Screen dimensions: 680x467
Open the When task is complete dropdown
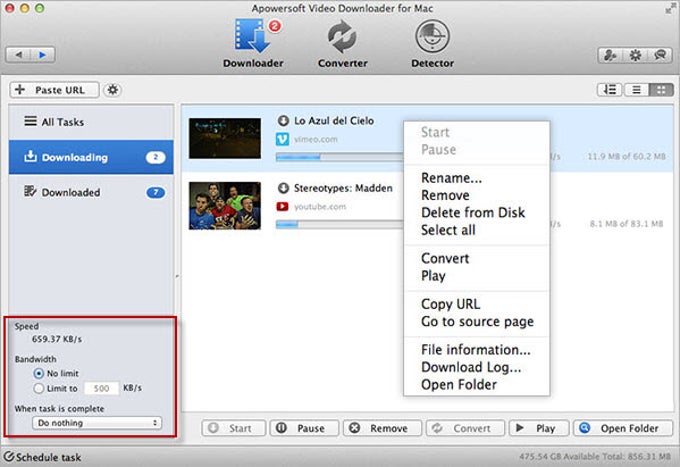pos(97,423)
